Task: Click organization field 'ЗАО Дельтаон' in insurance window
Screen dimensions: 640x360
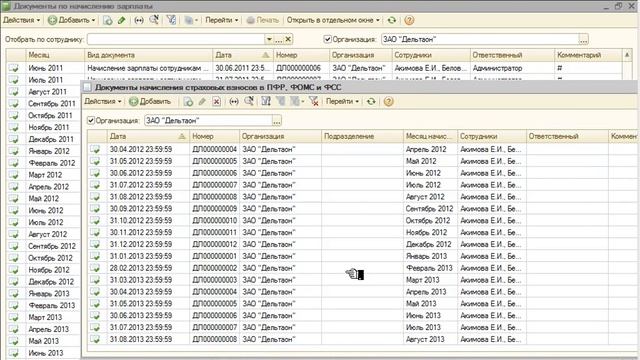Action: click(x=209, y=120)
